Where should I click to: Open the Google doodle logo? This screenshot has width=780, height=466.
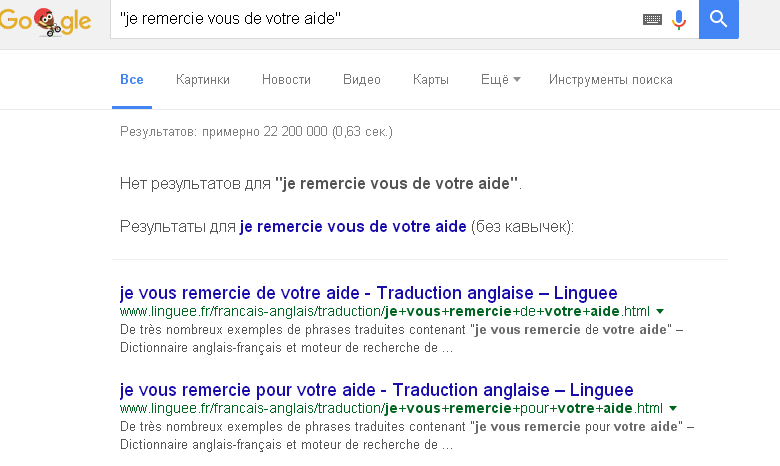coord(45,21)
